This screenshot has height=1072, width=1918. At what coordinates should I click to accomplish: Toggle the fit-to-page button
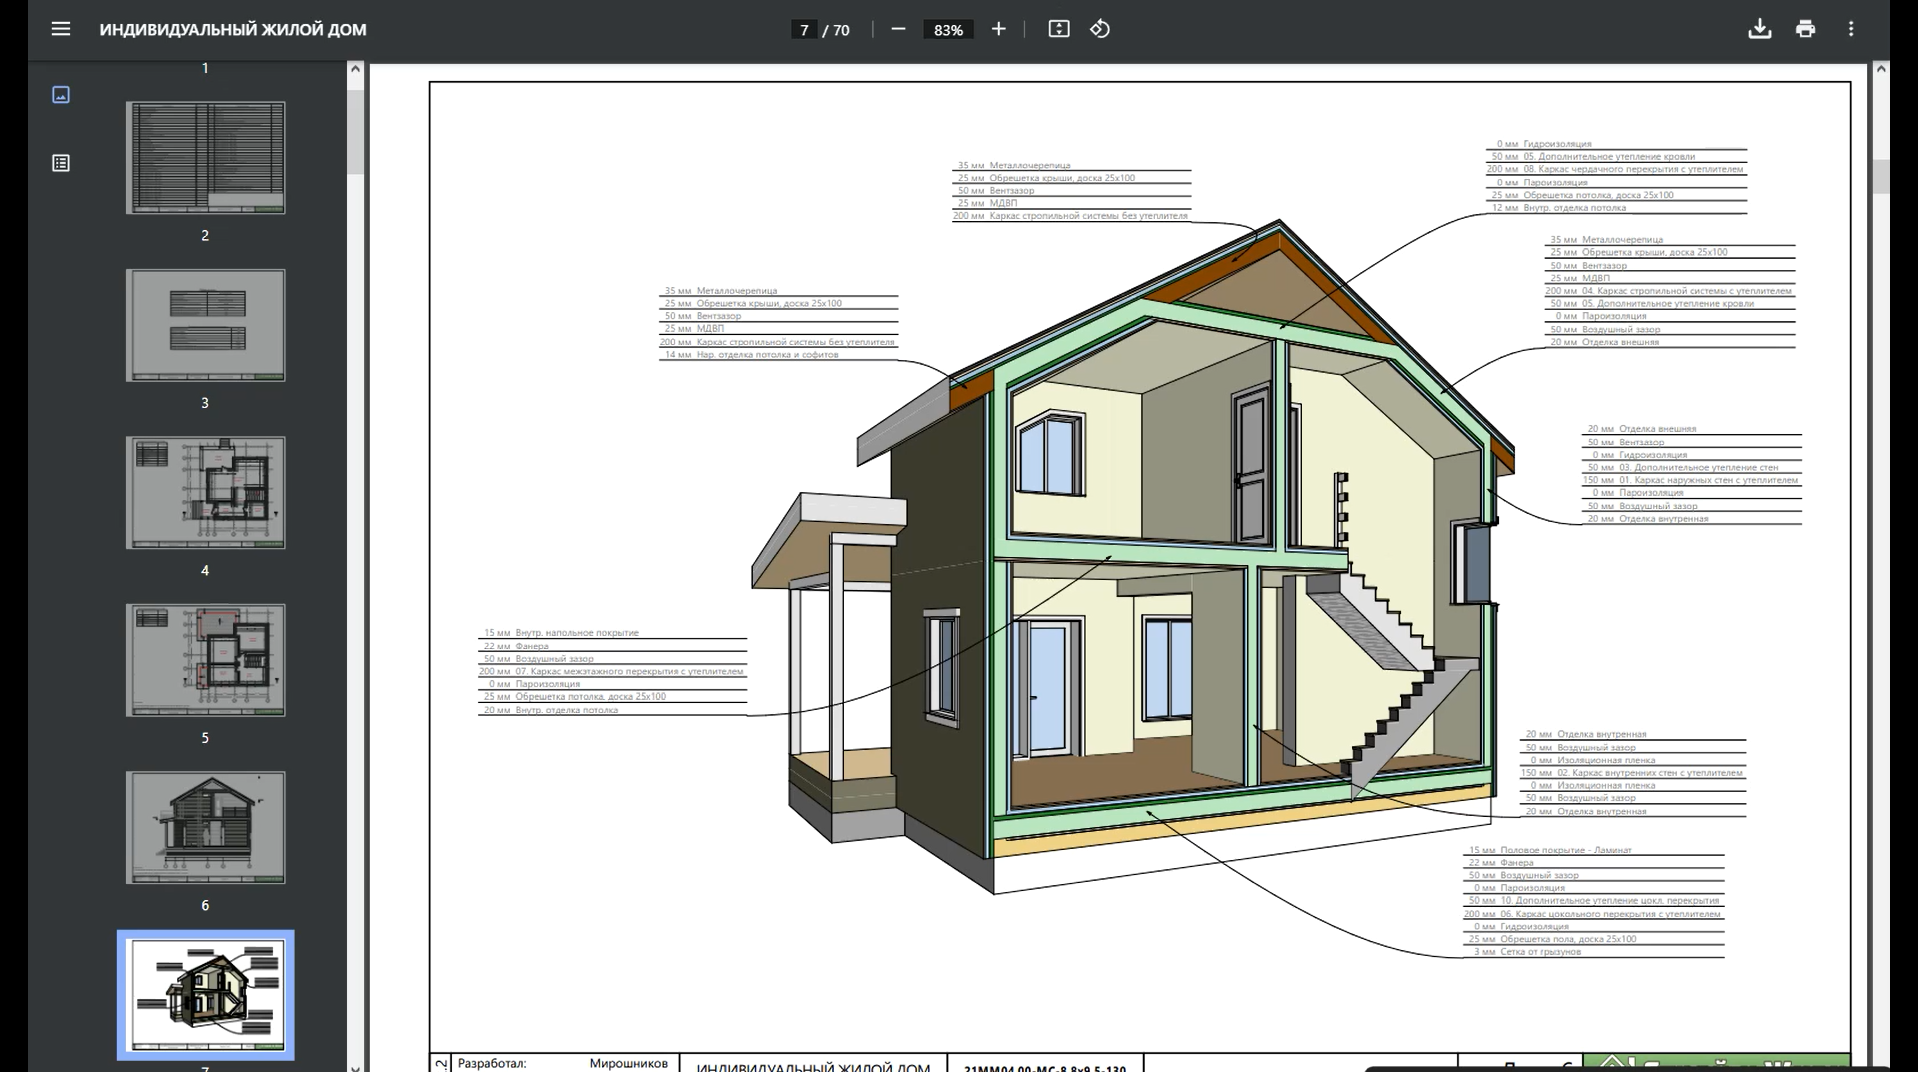pyautogui.click(x=1059, y=29)
